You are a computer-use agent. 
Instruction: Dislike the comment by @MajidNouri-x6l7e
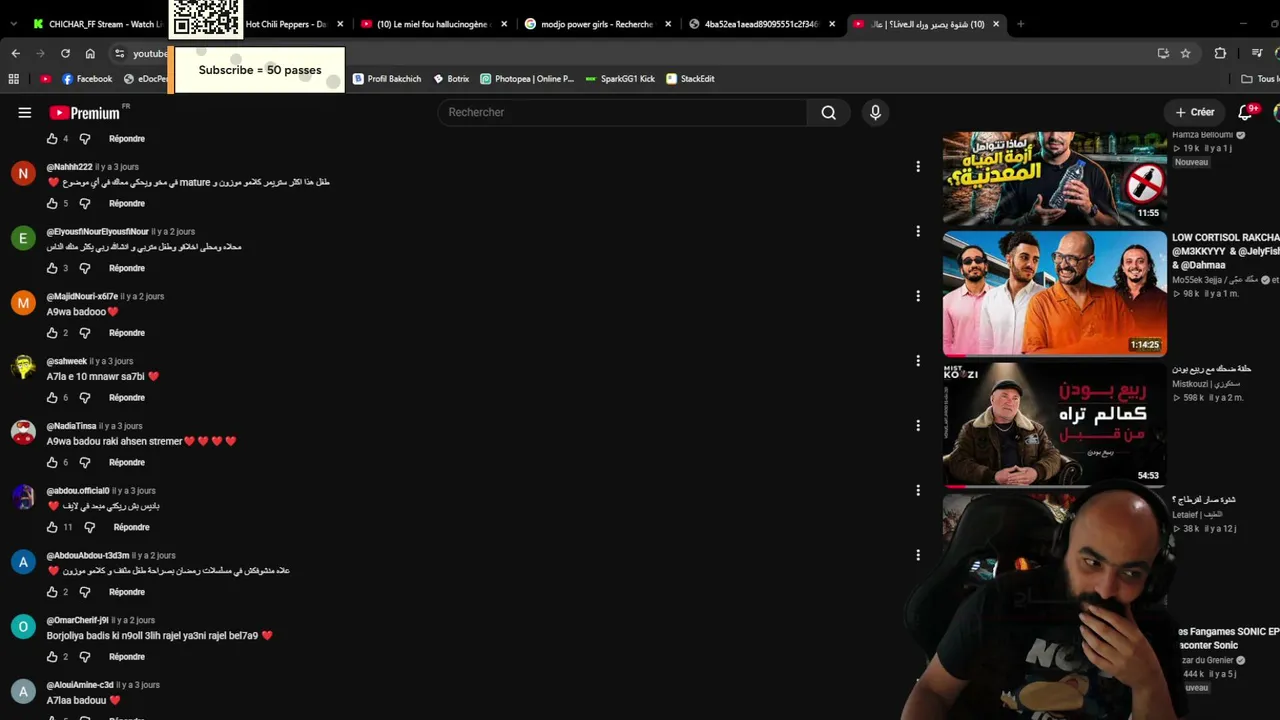(x=85, y=333)
